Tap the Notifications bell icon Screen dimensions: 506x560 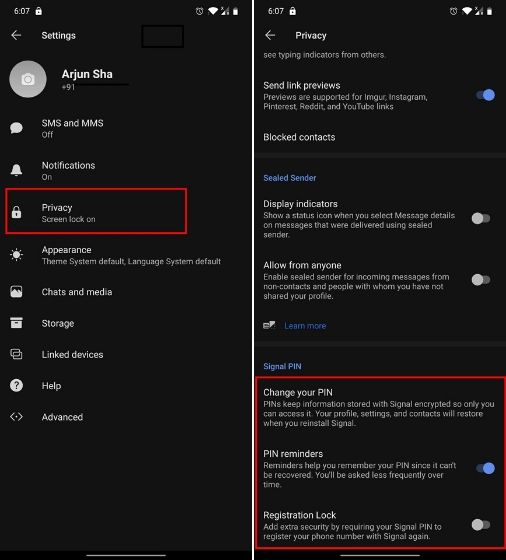[x=16, y=170]
